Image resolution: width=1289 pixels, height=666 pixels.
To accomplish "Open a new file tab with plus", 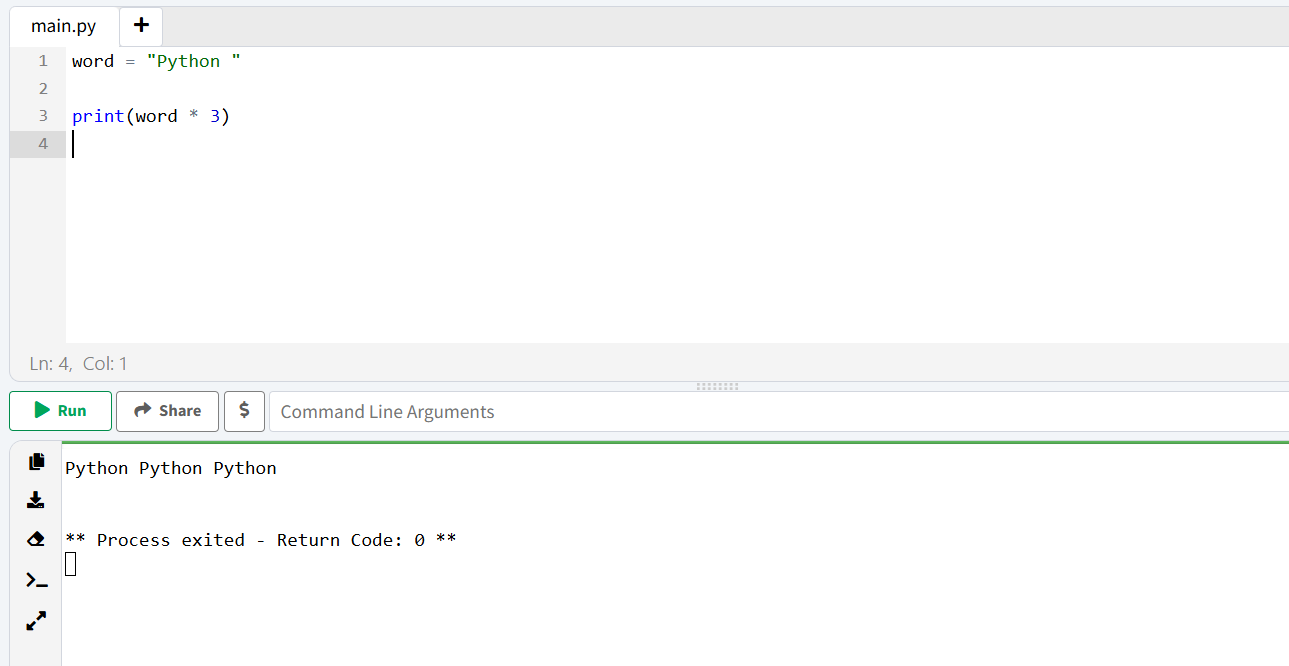I will coord(140,26).
